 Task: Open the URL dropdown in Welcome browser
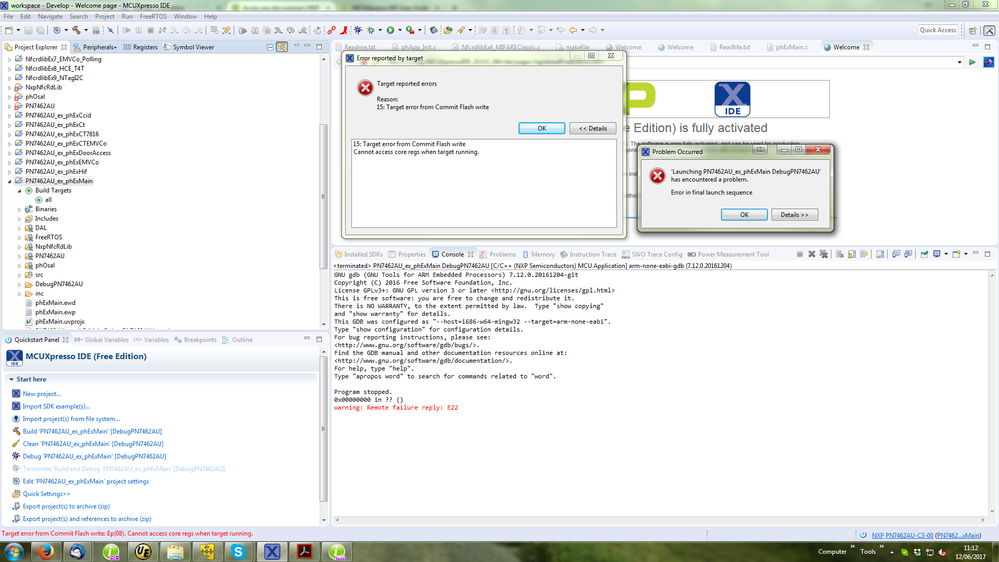point(959,62)
